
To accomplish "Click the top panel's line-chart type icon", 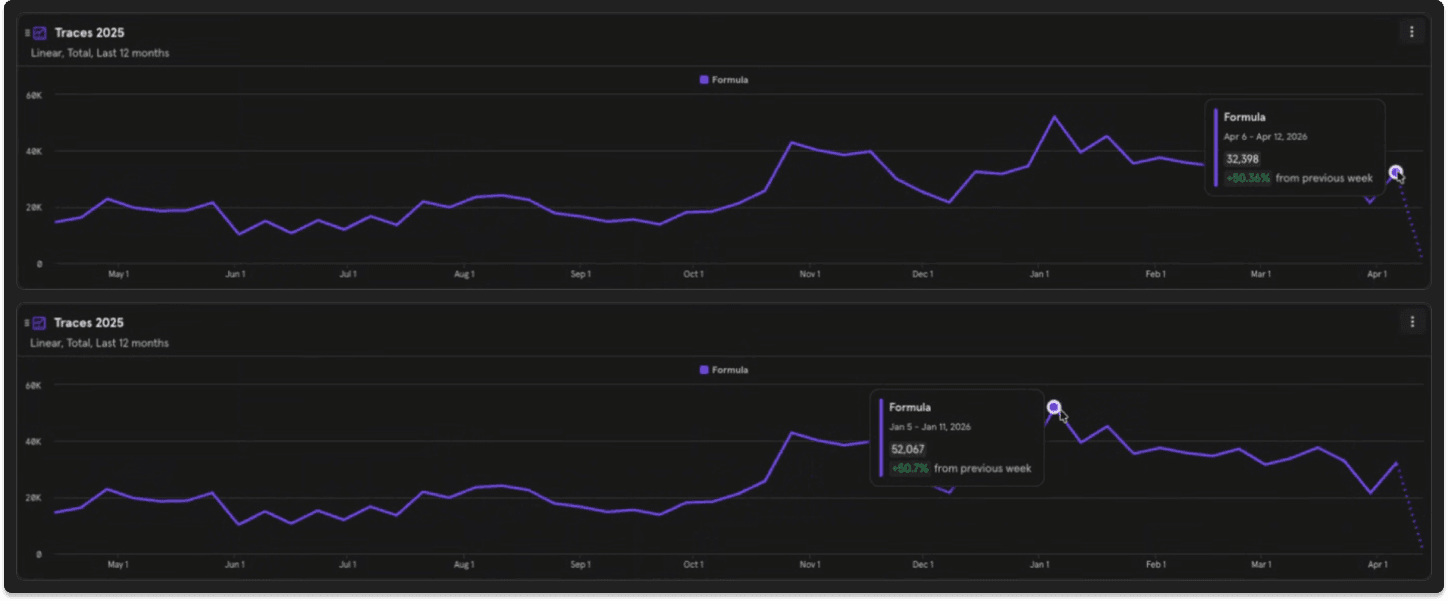I will coord(40,33).
